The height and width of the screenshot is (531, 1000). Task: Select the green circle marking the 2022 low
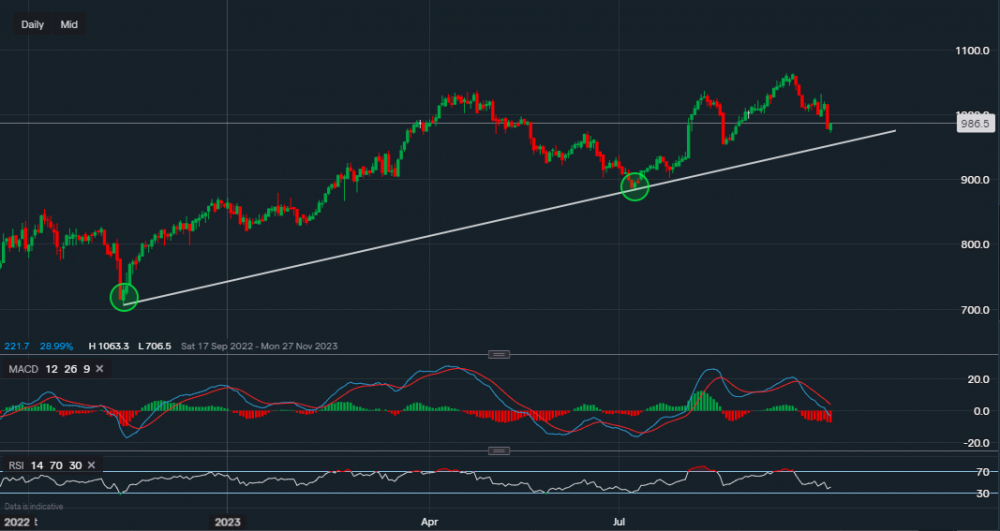coord(124,296)
